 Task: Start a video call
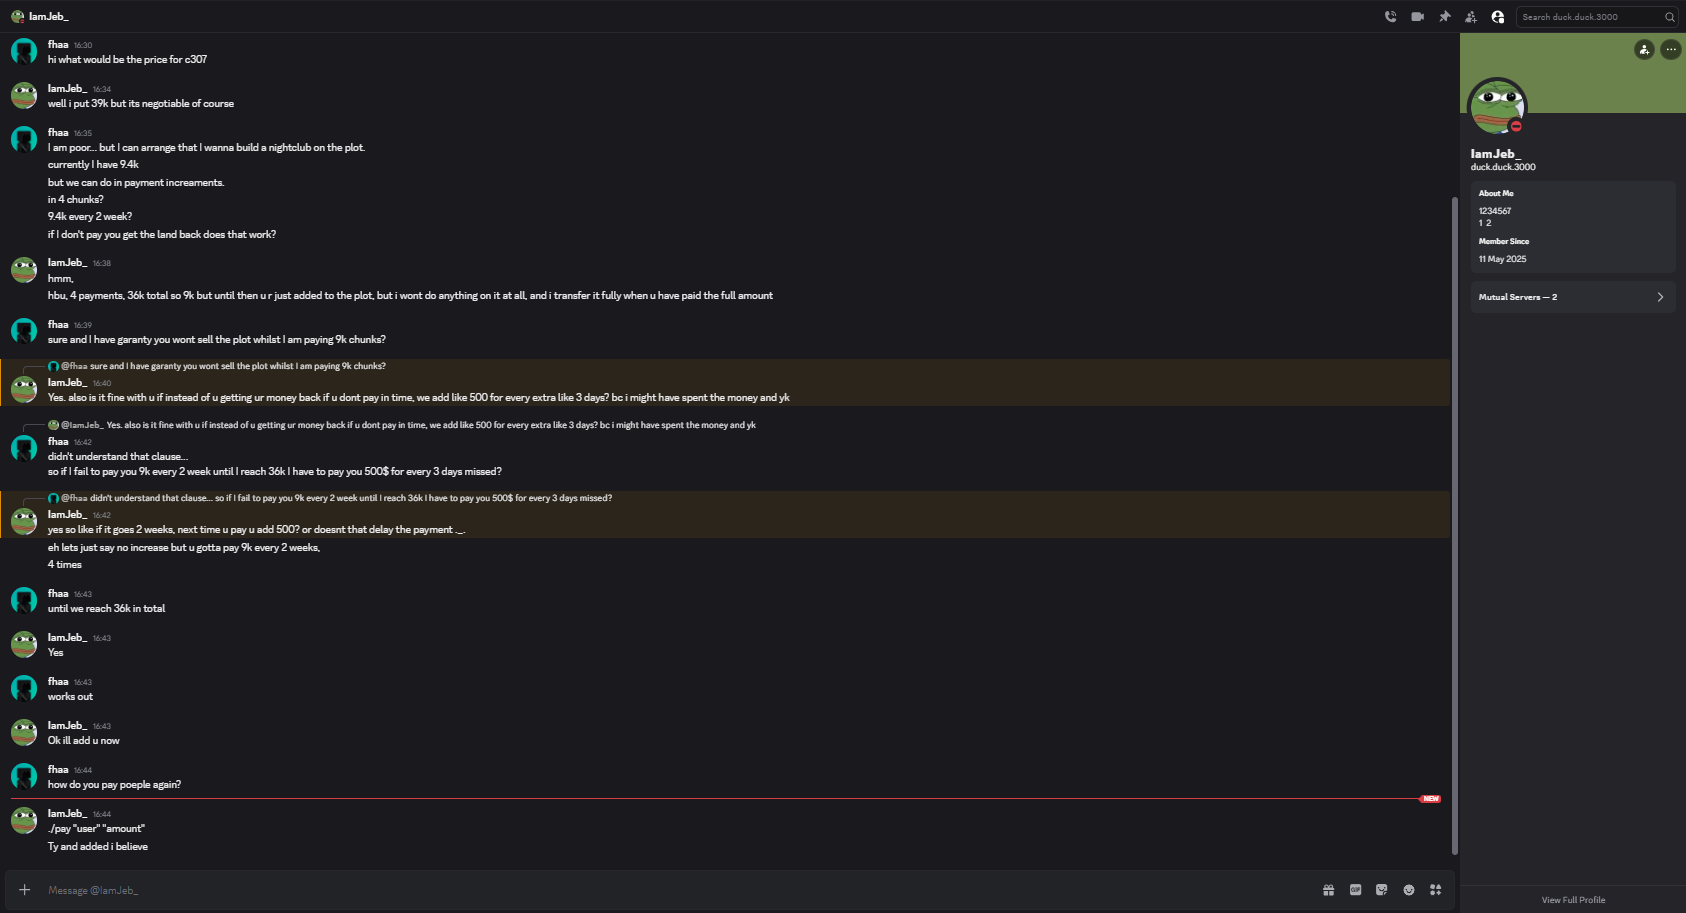tap(1417, 17)
